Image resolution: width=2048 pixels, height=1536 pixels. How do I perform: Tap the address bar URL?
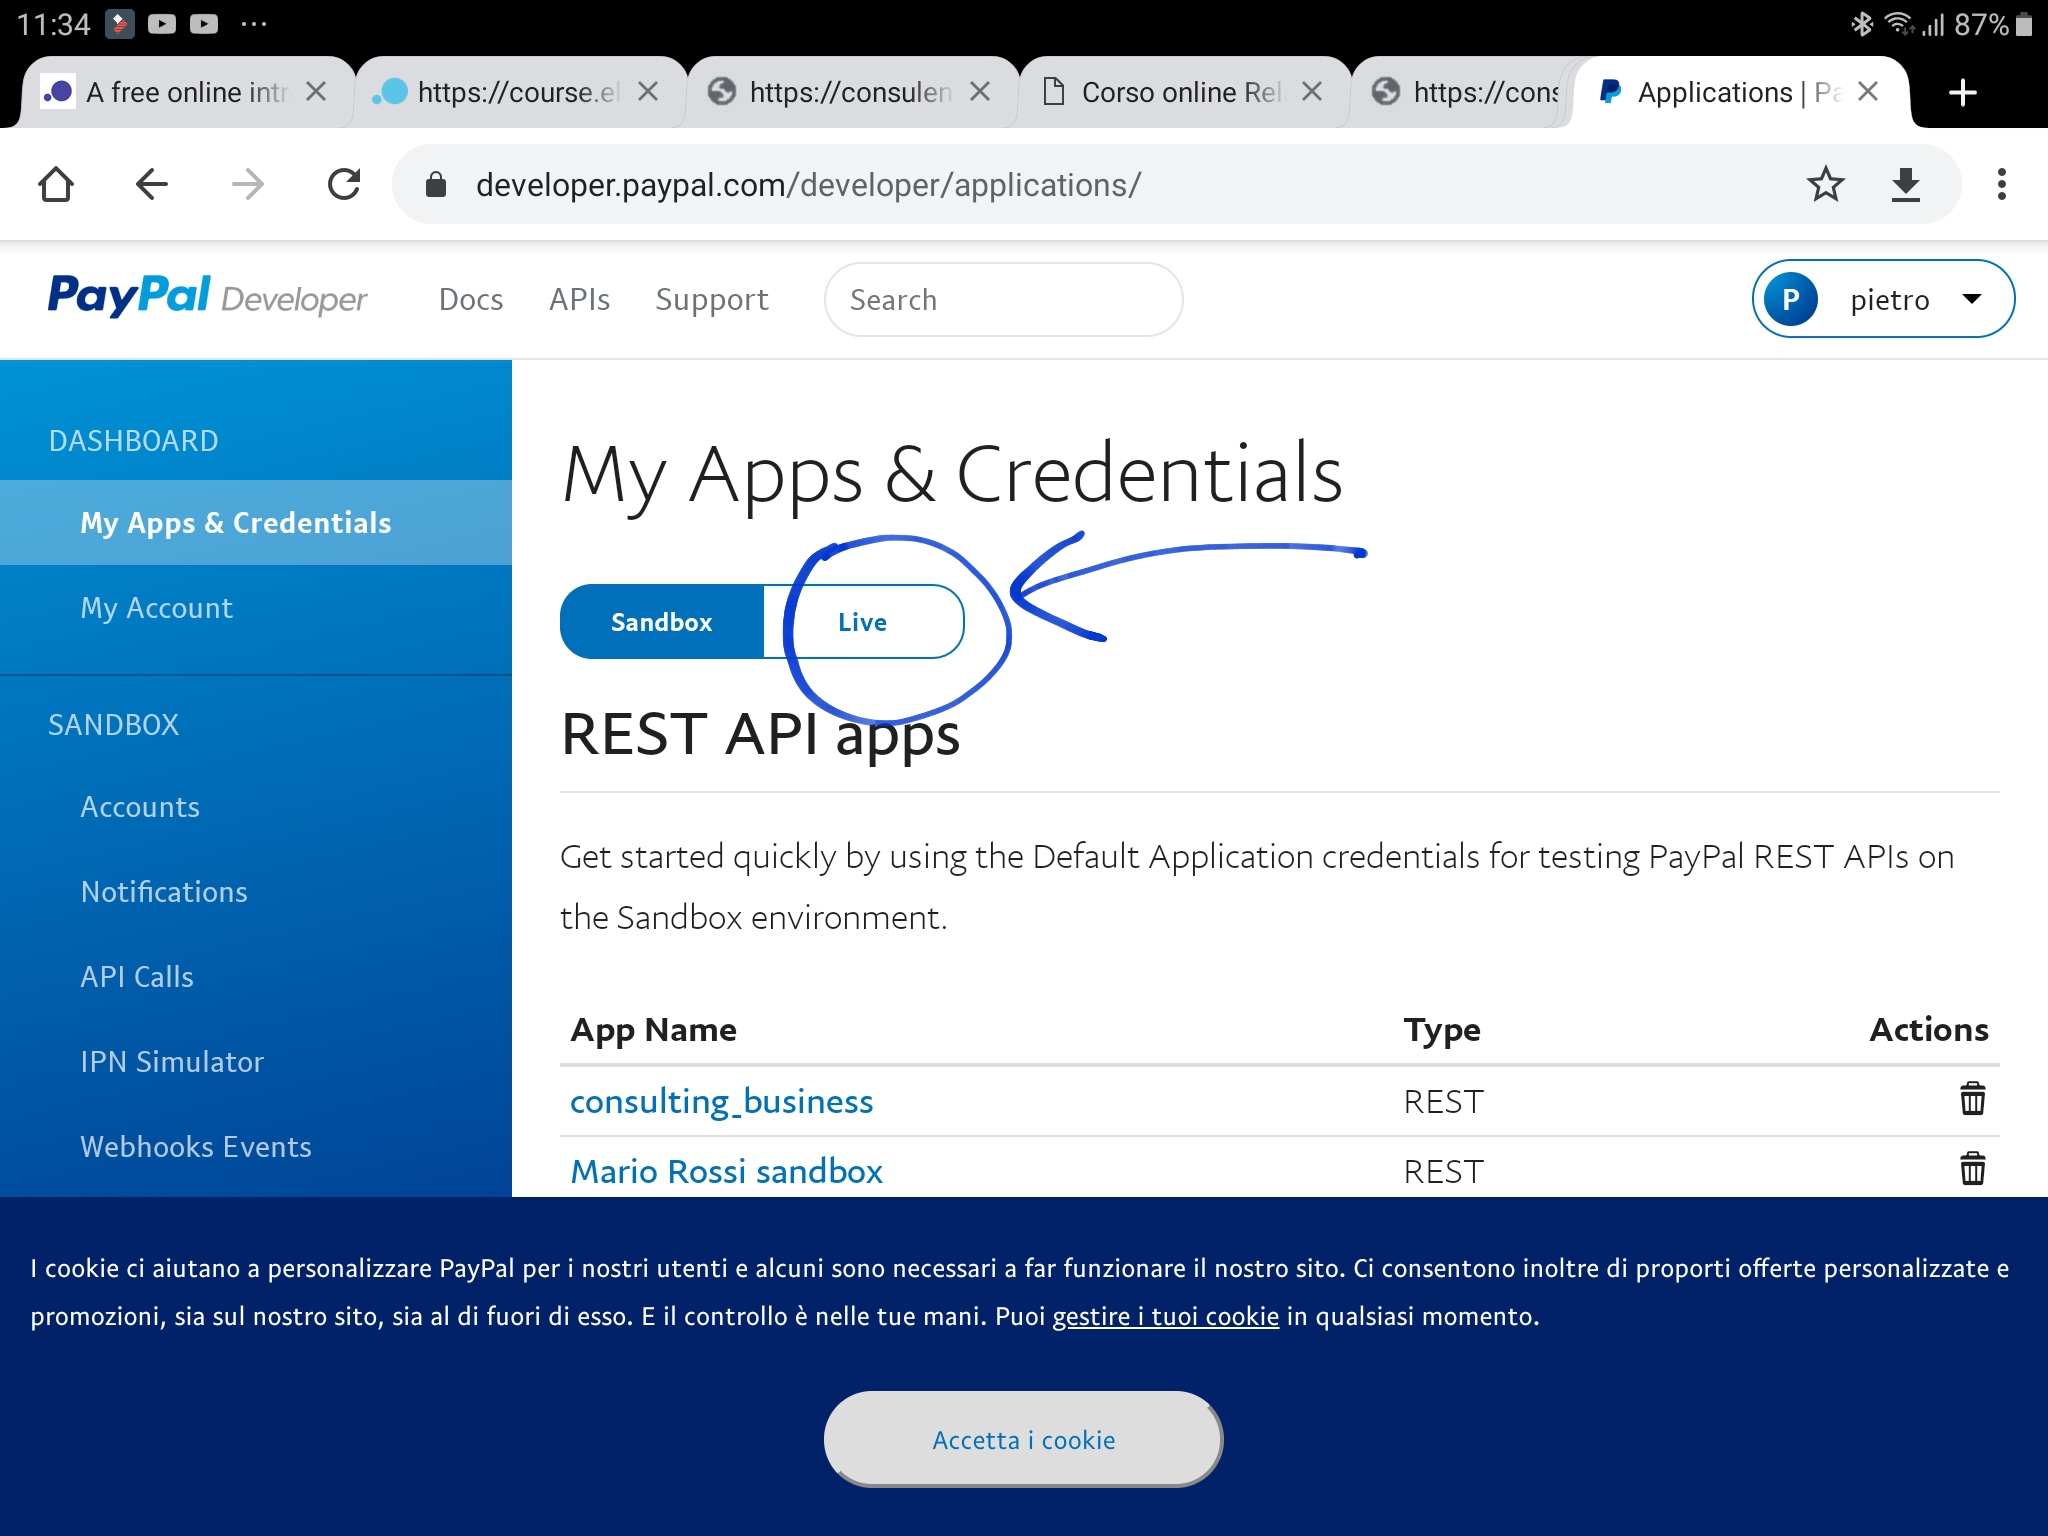coord(808,185)
